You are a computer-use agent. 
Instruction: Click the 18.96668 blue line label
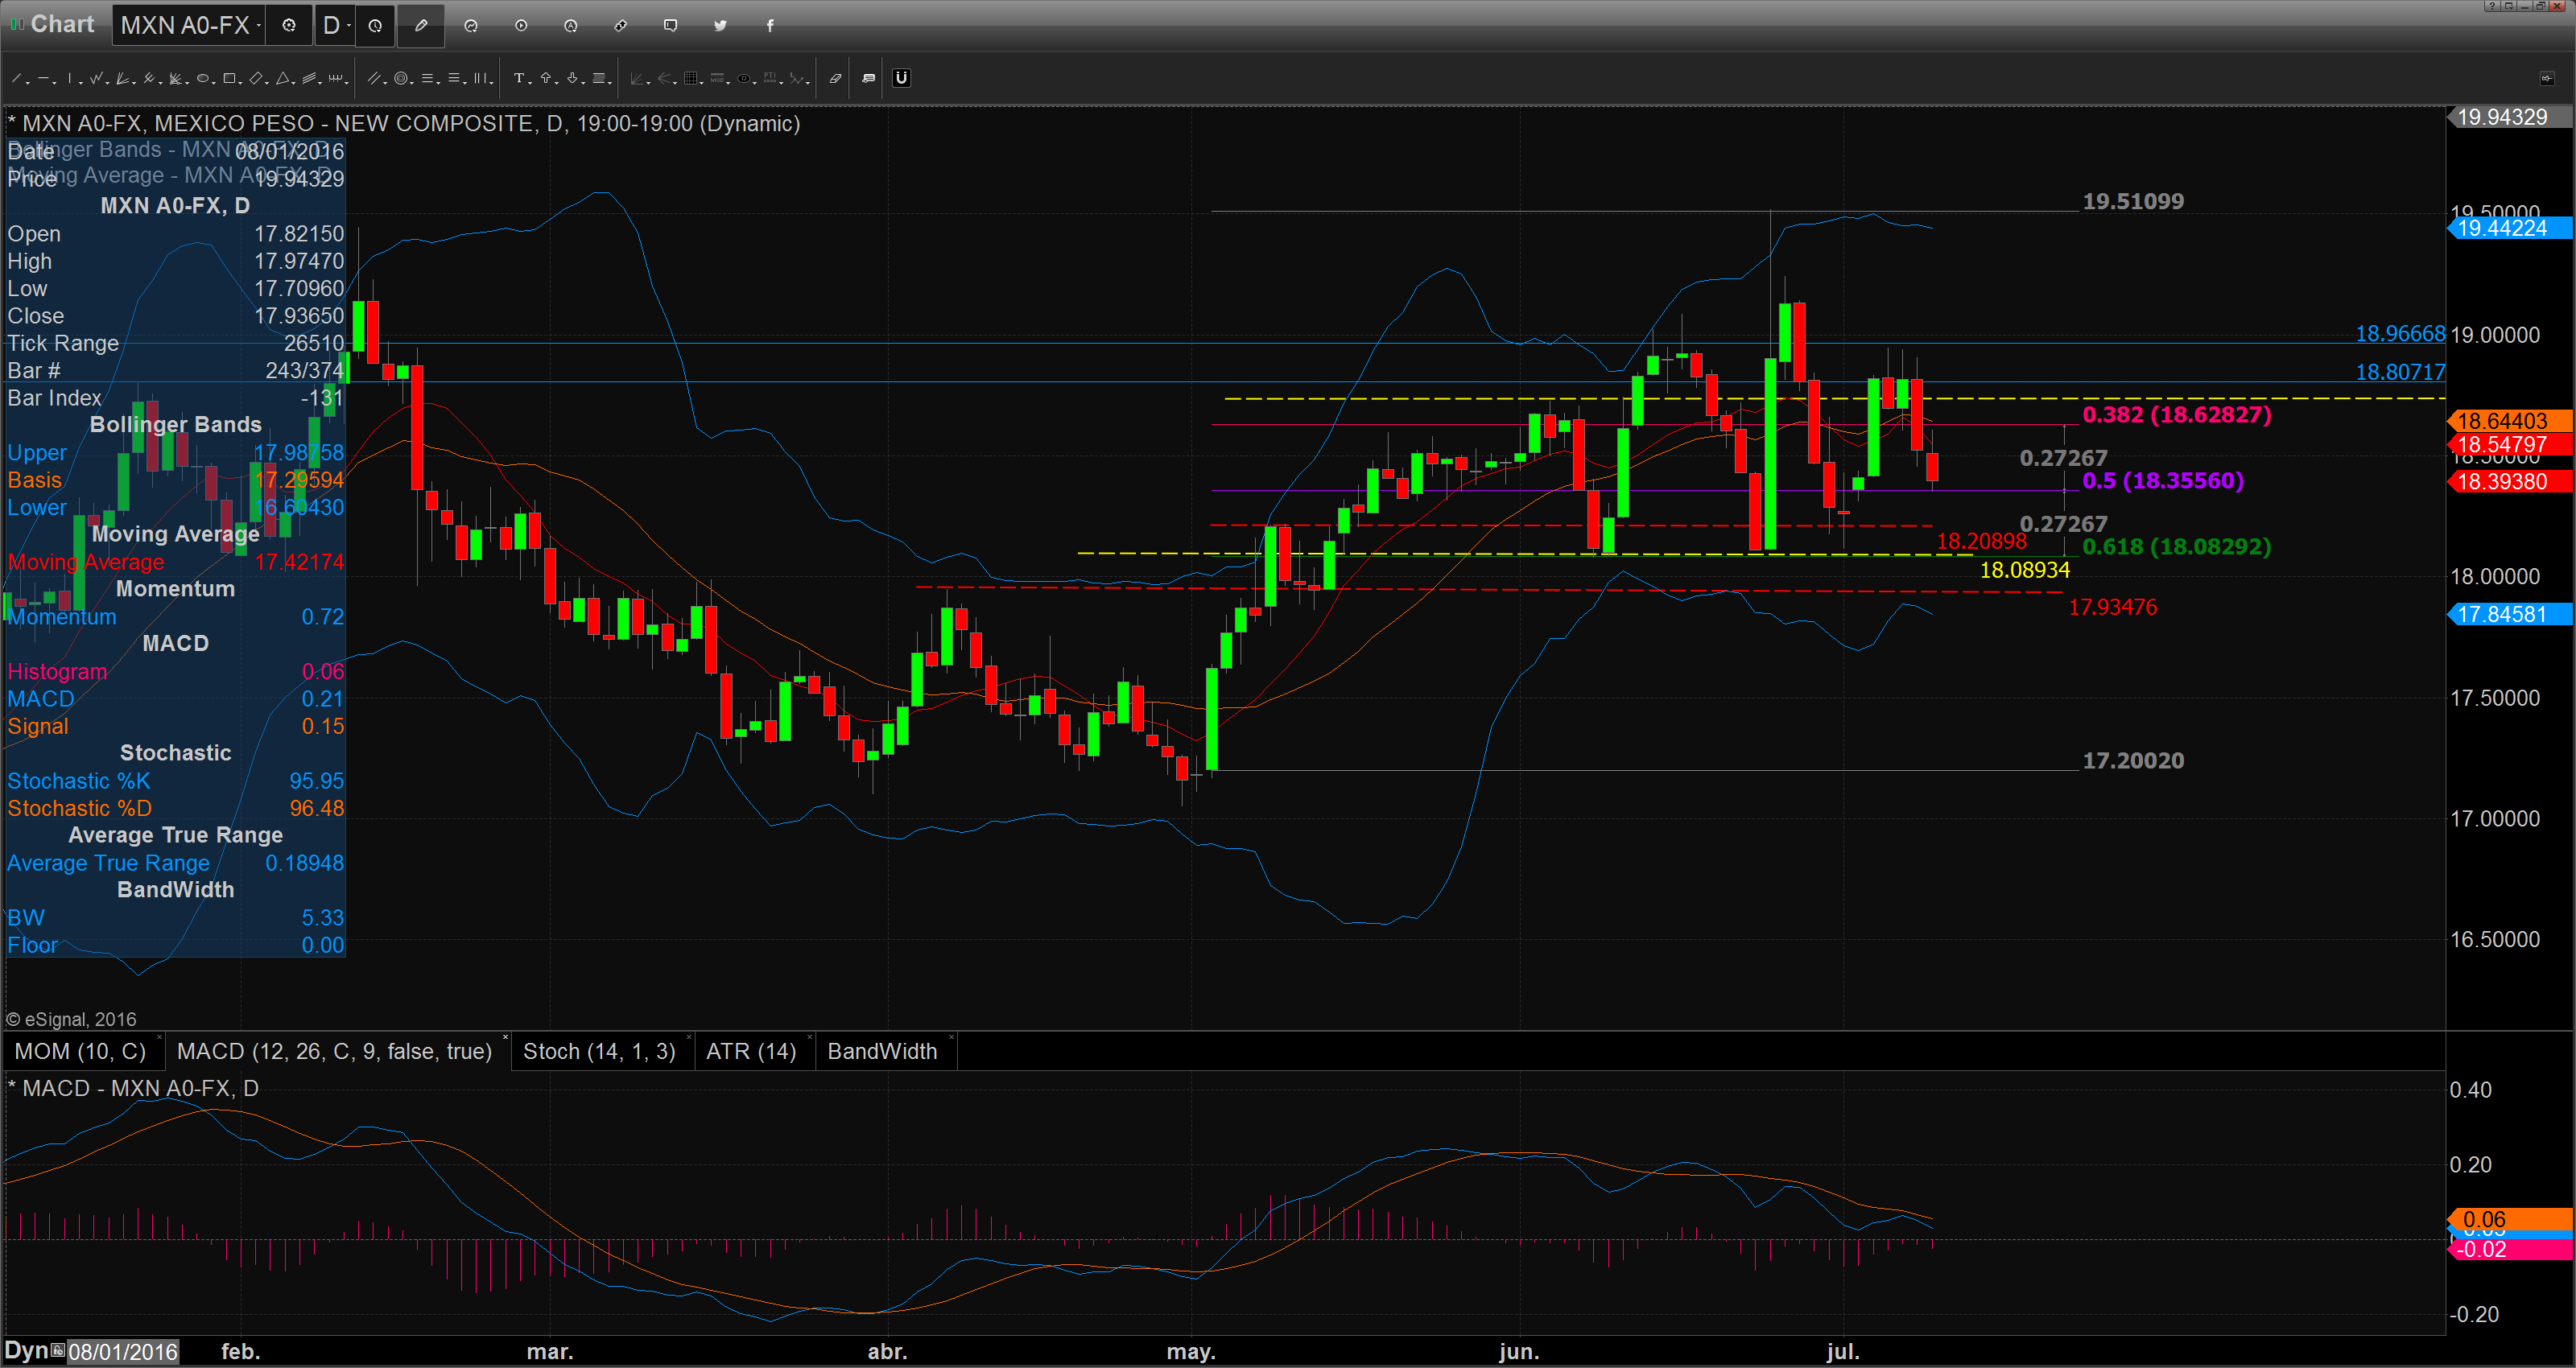point(2400,334)
